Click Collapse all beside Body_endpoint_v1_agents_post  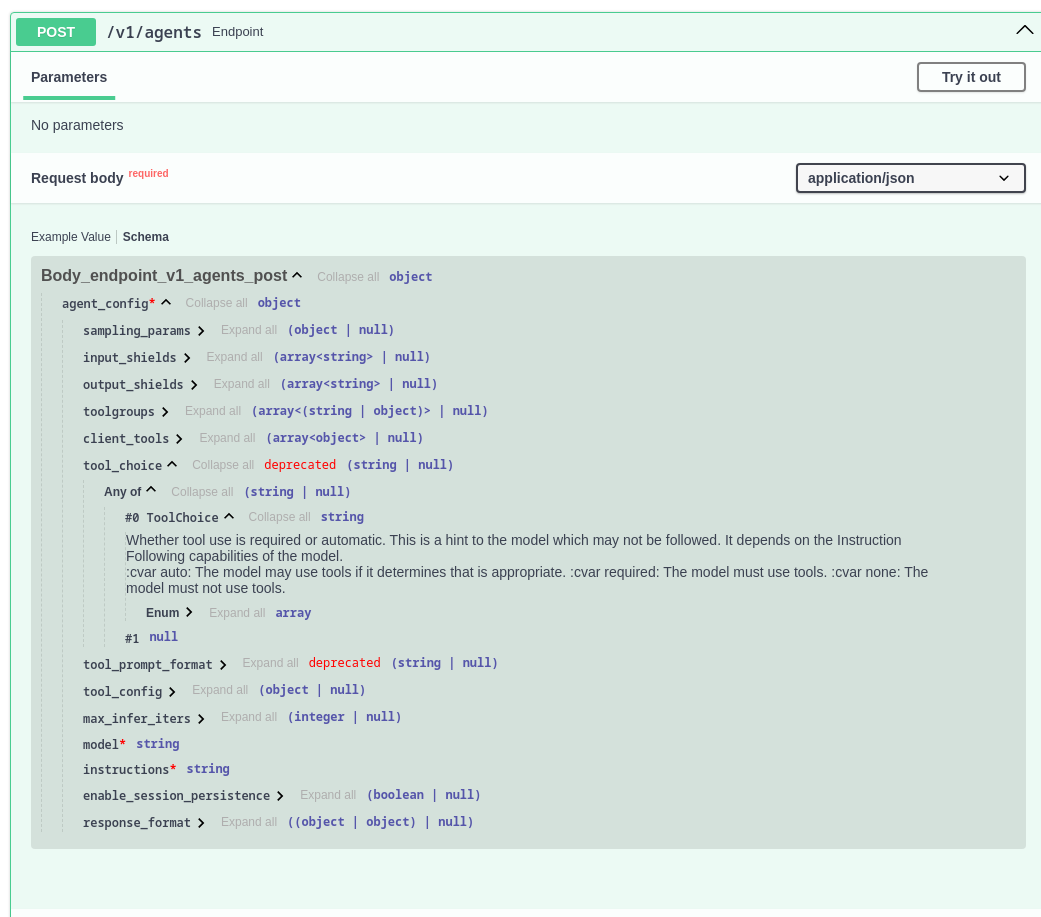tap(348, 277)
